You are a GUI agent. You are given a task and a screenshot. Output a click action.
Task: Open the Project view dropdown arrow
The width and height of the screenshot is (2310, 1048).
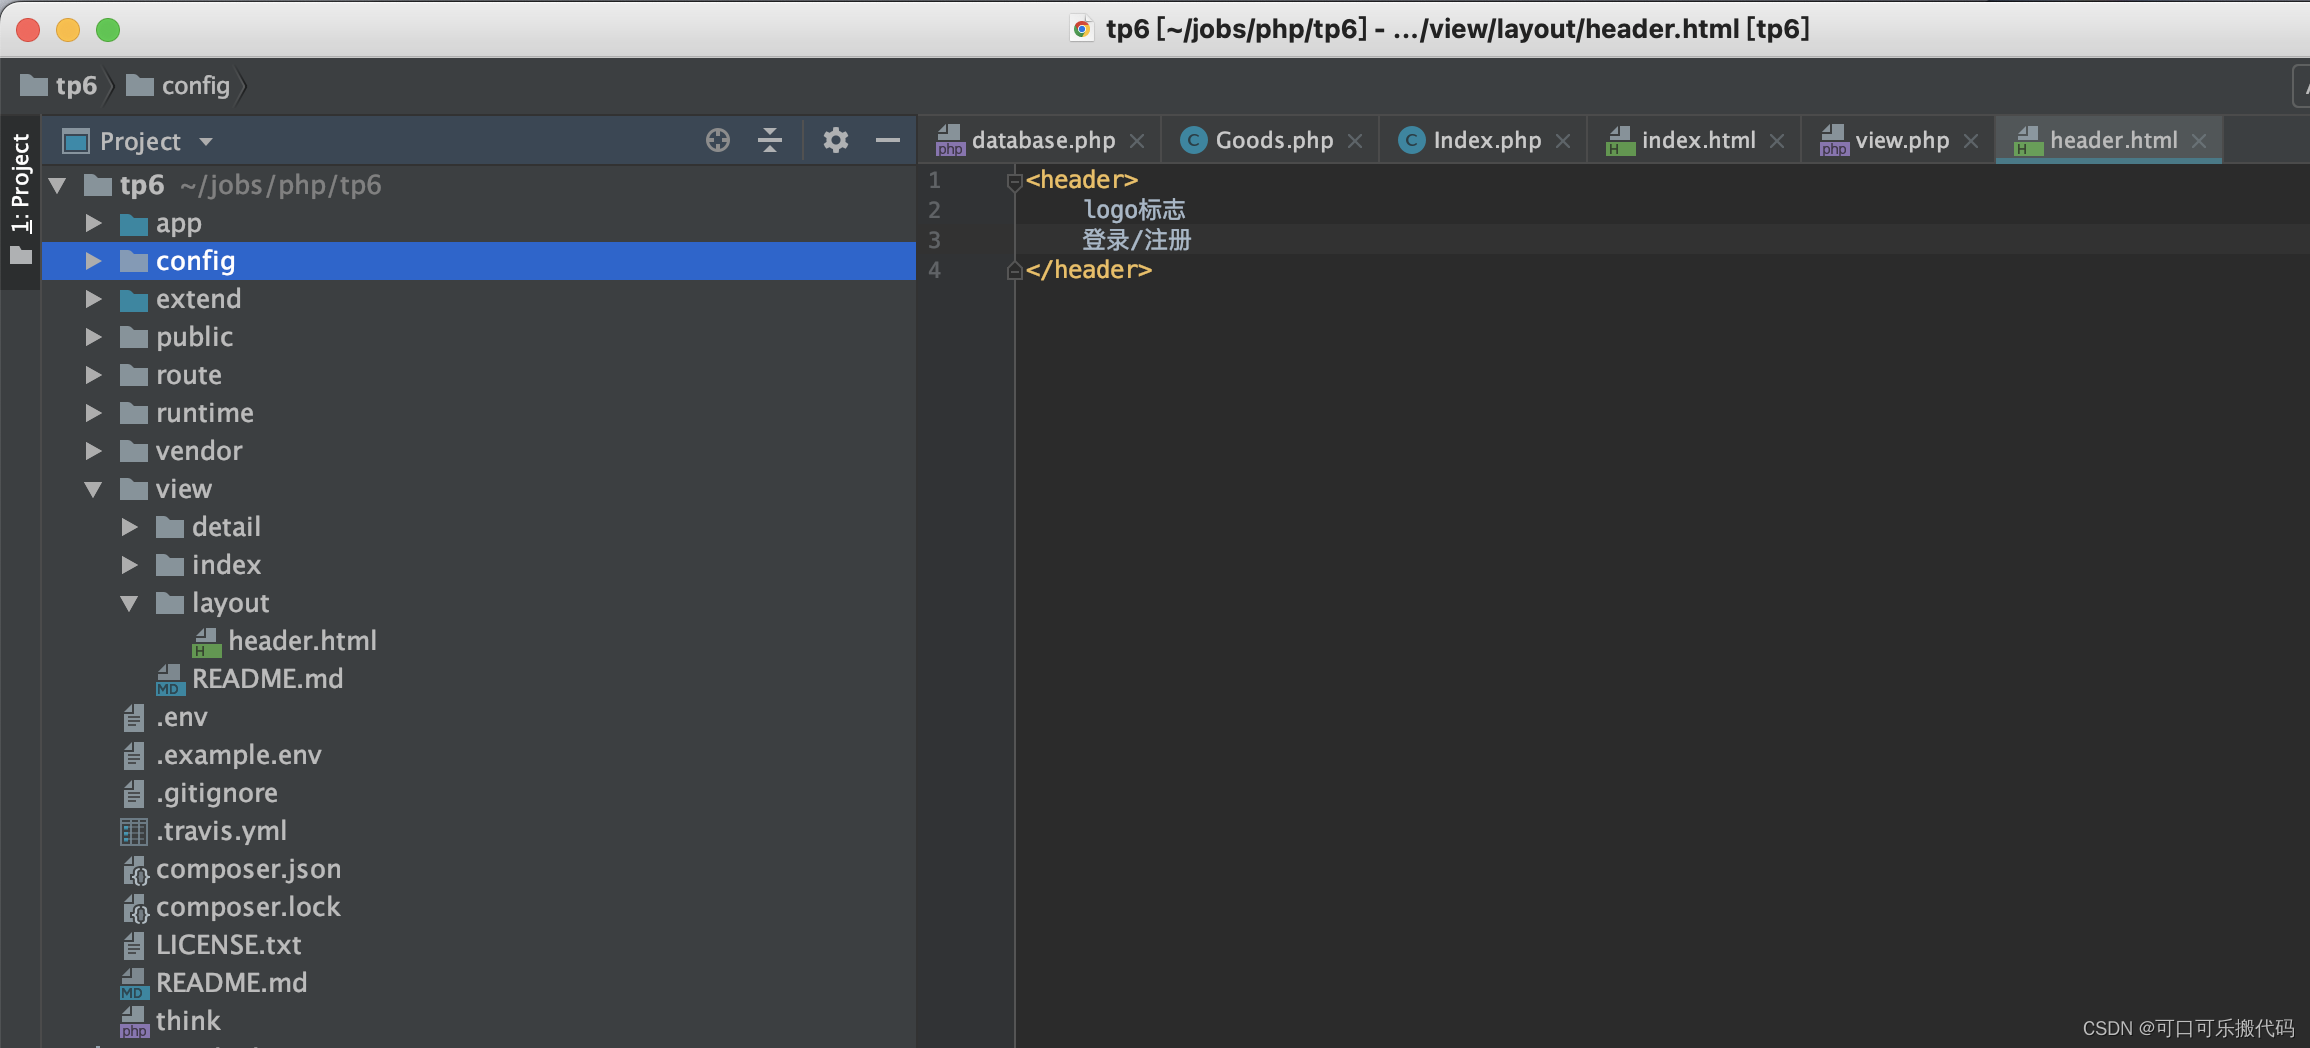coord(206,141)
